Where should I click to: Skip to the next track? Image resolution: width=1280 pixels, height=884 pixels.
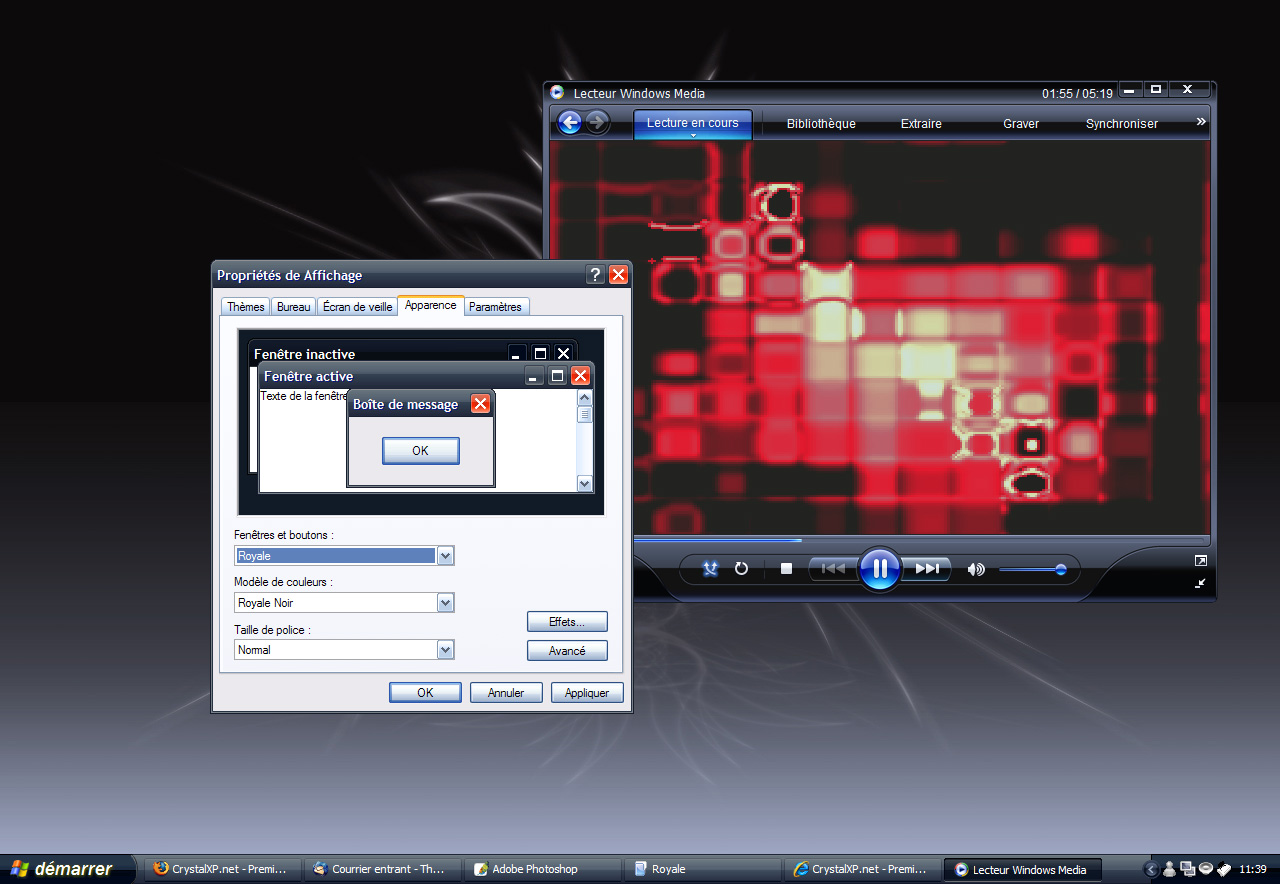pyautogui.click(x=927, y=569)
